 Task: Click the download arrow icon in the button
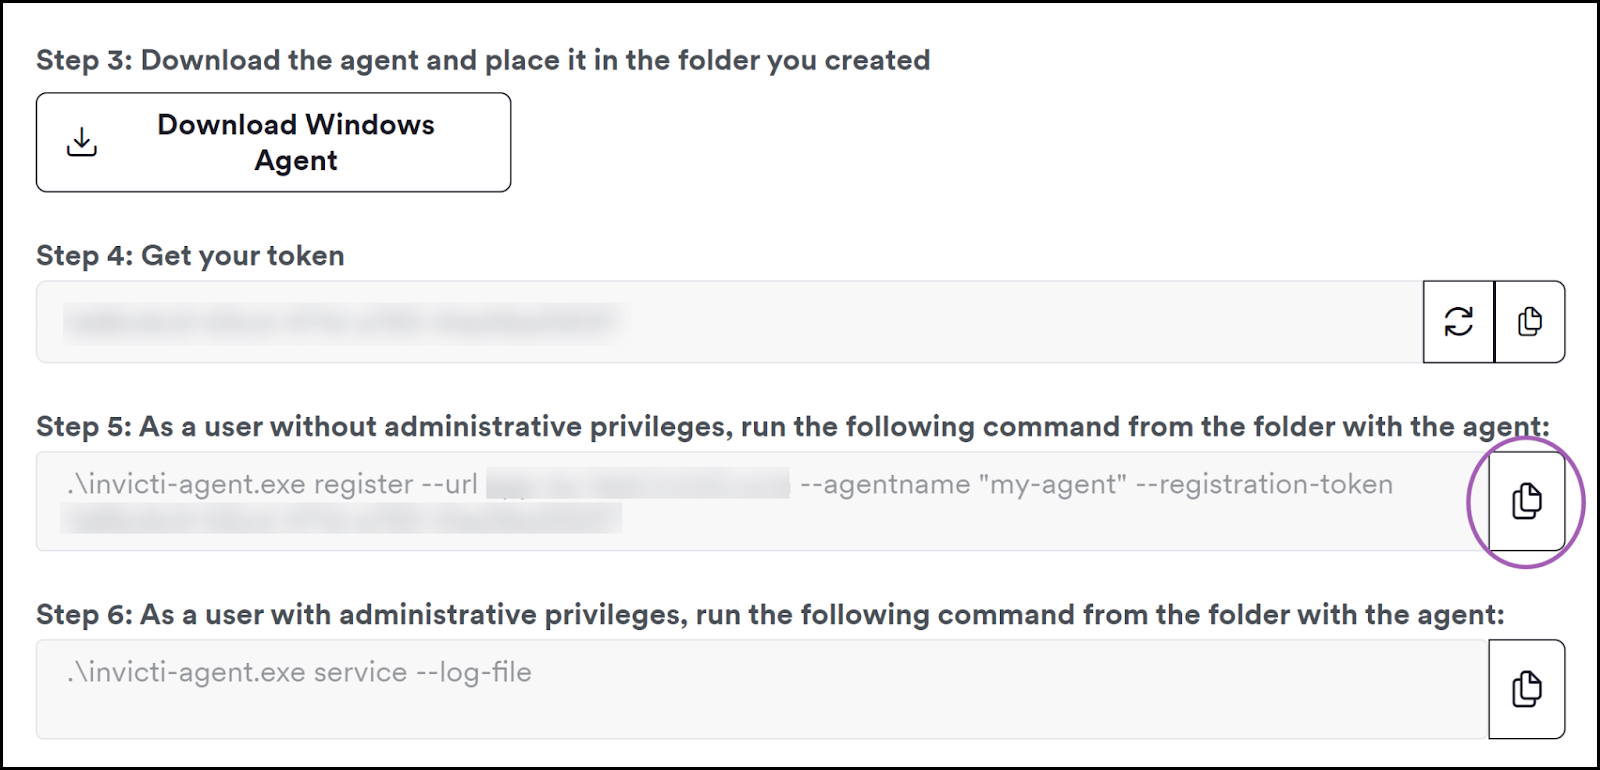pos(82,142)
